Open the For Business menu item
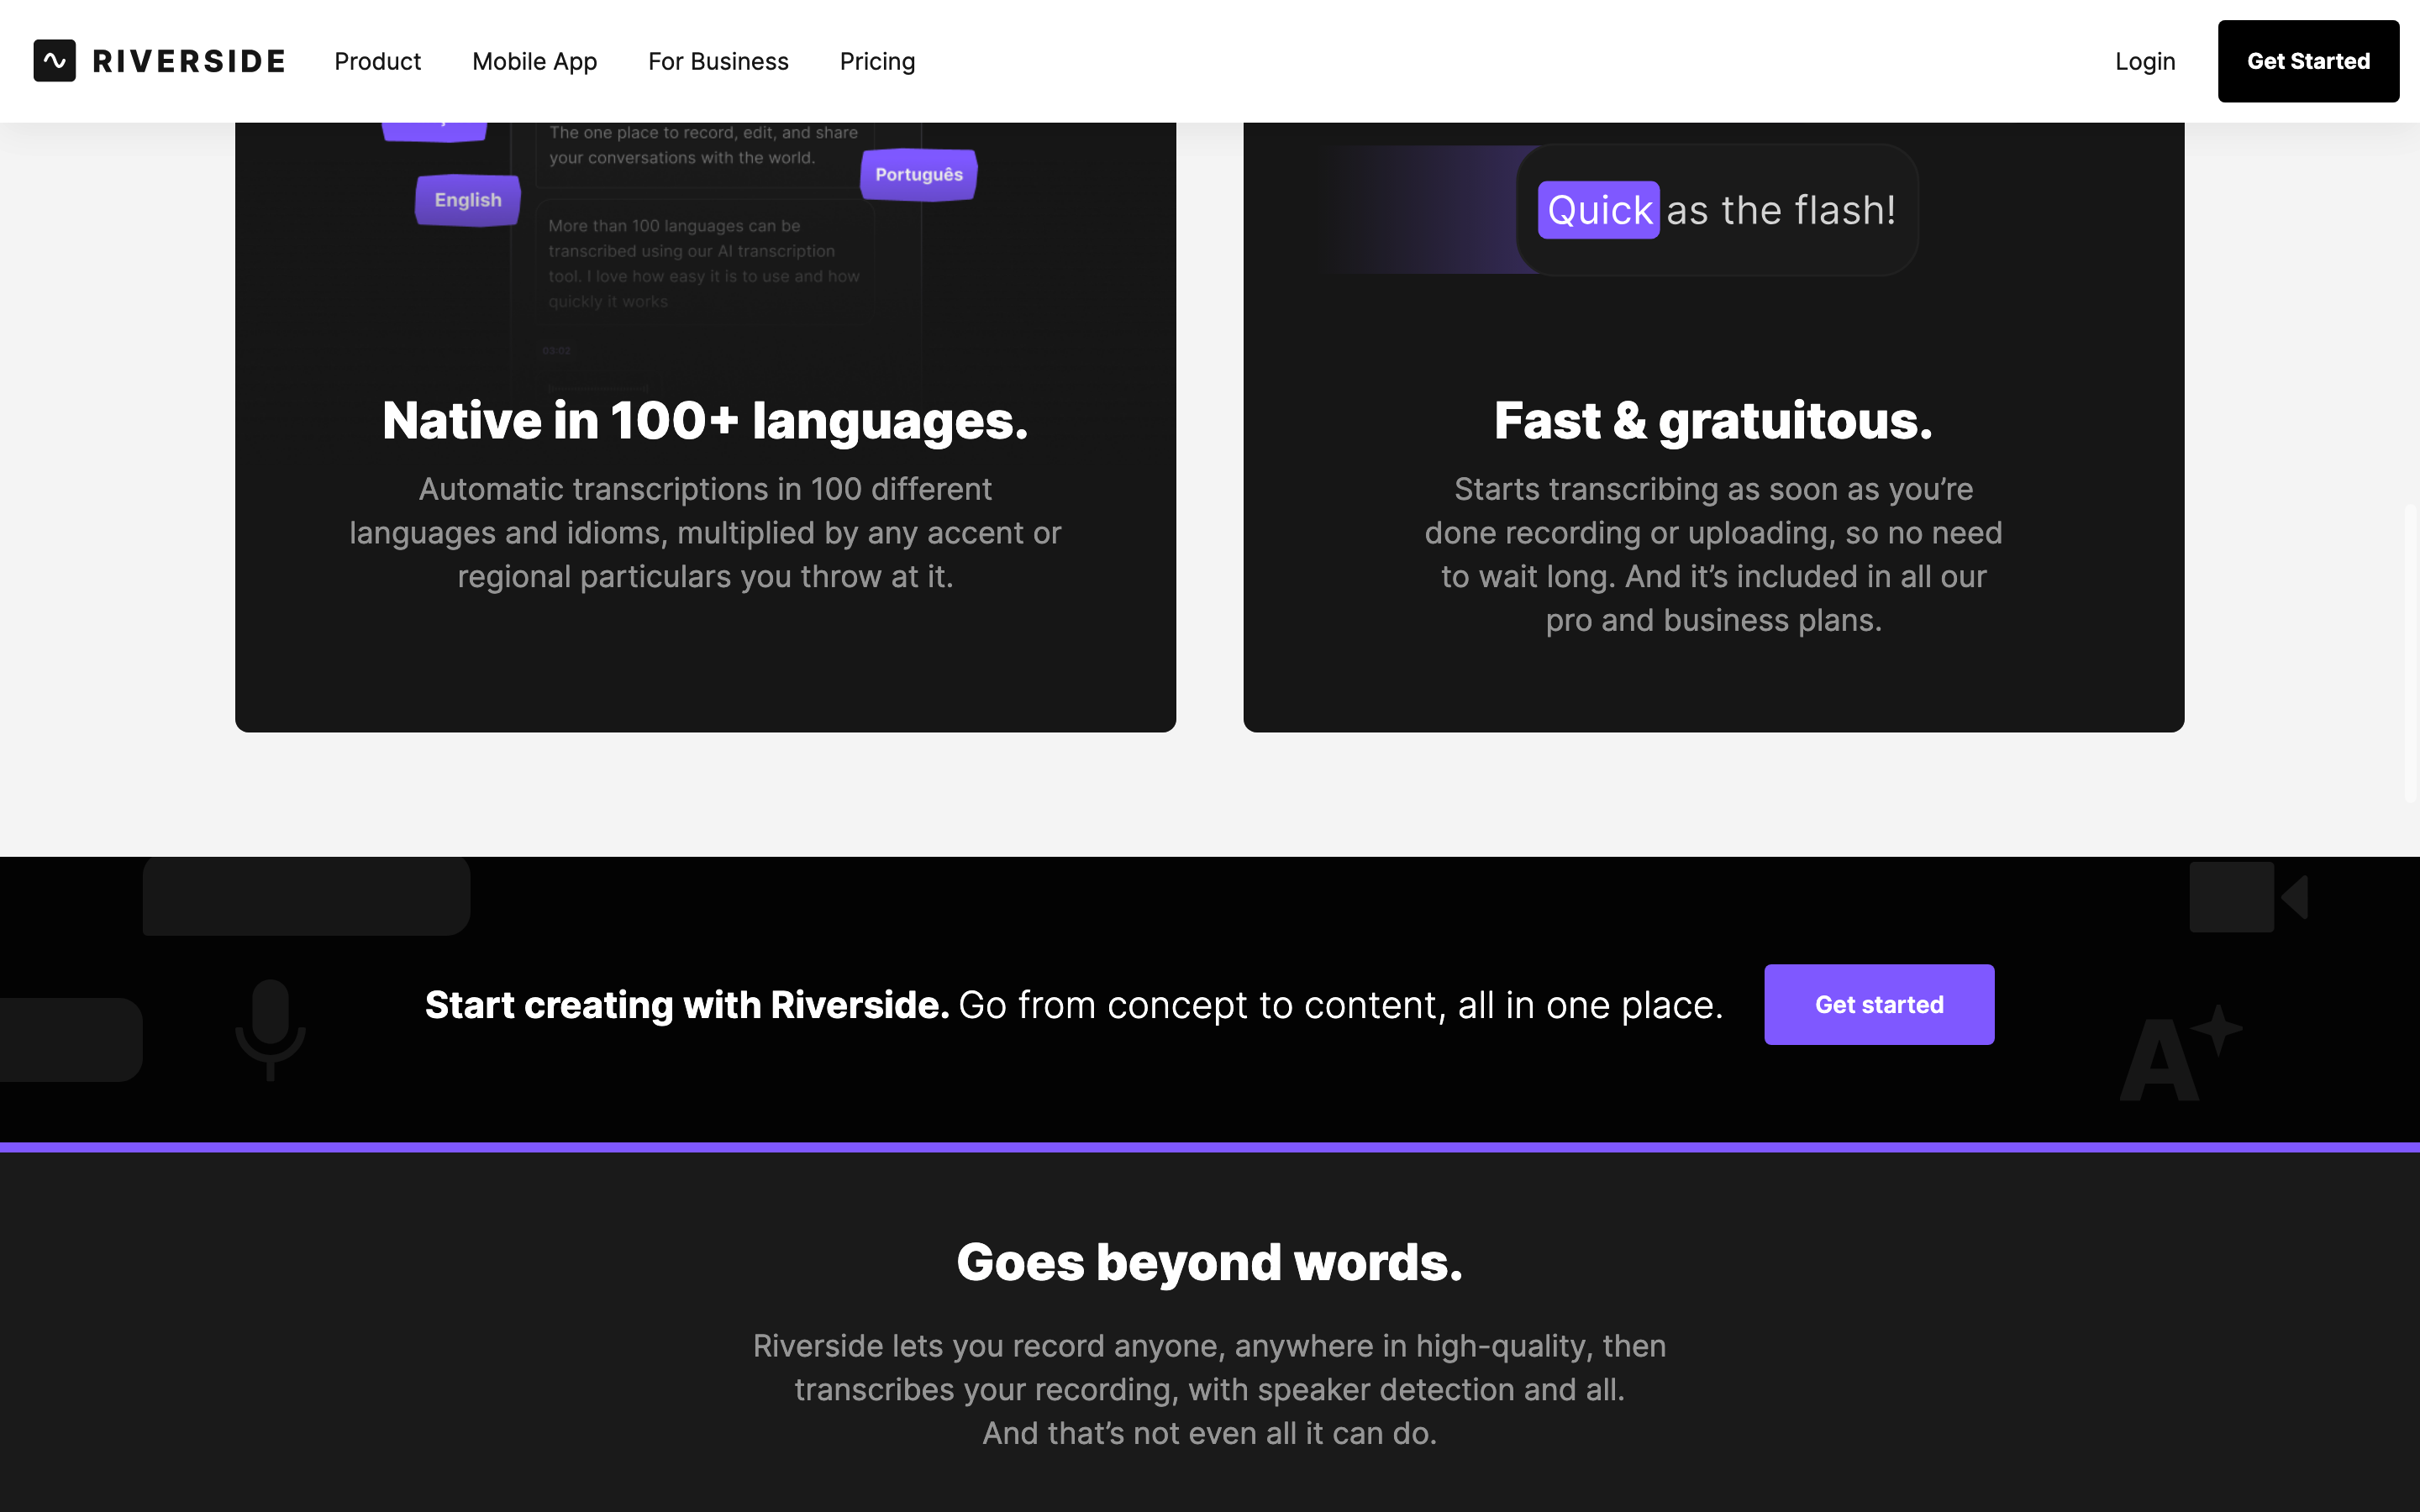Image resolution: width=2420 pixels, height=1512 pixels. [718, 61]
